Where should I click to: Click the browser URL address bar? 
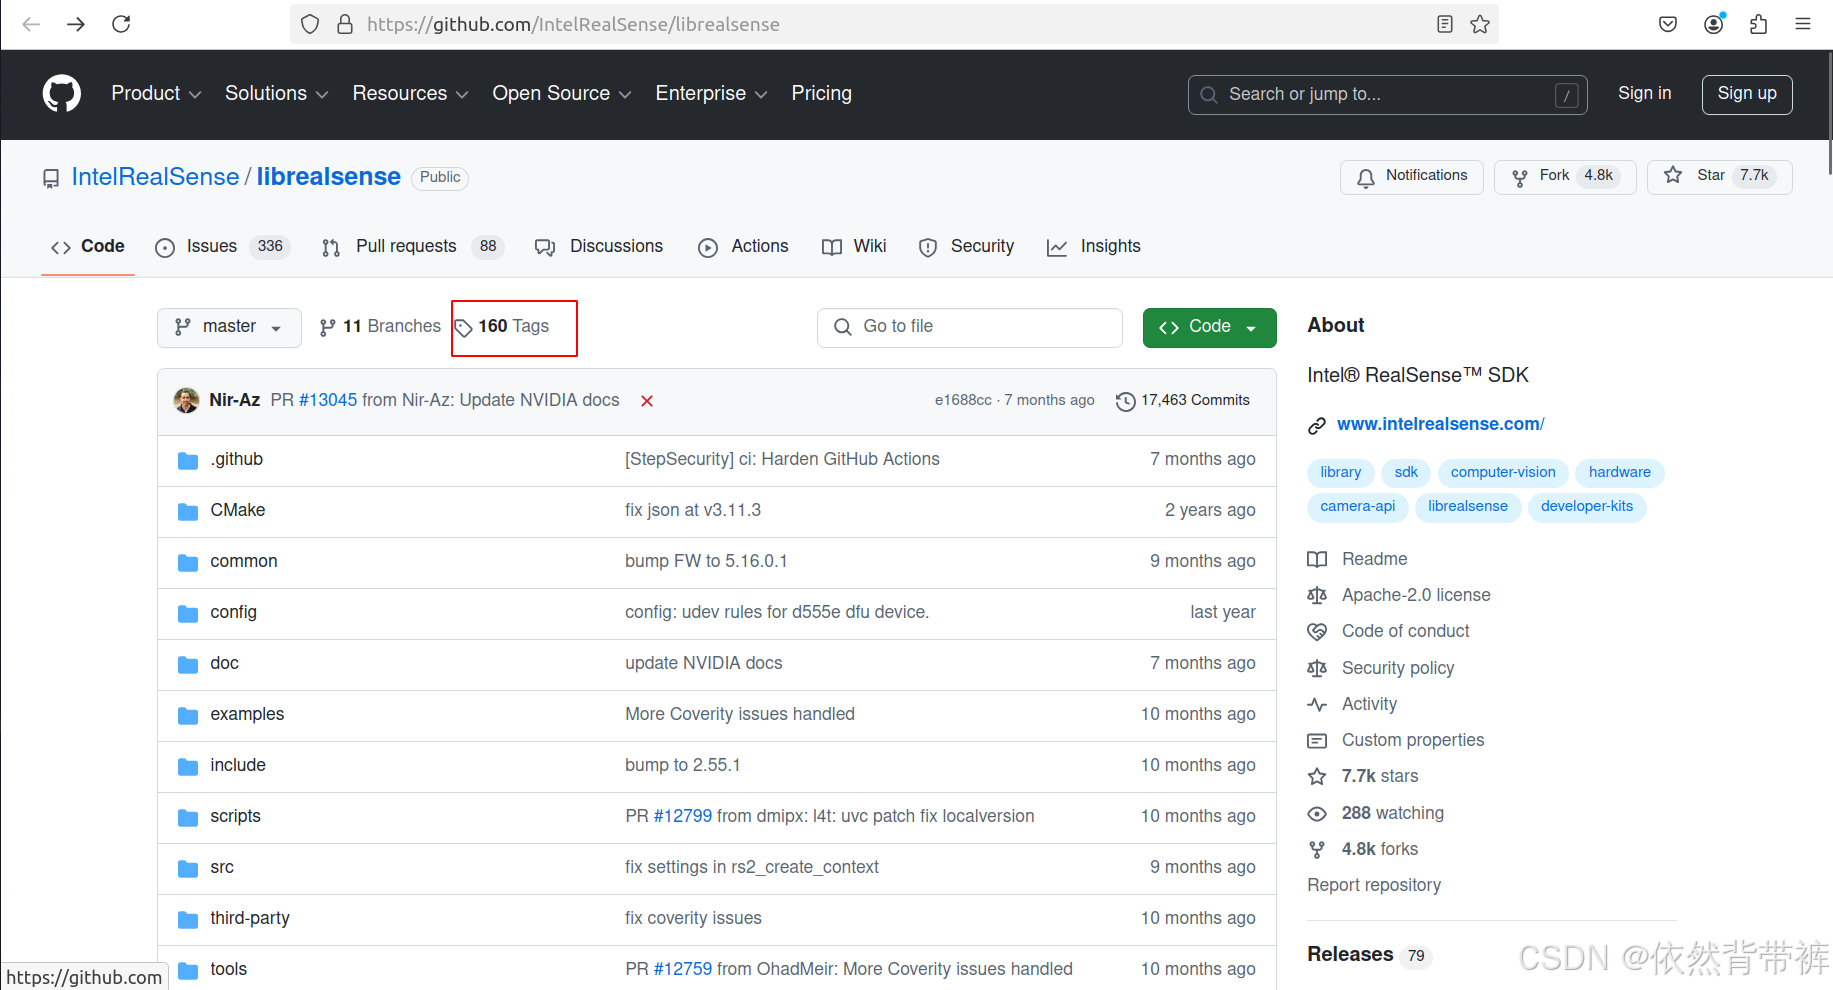coord(894,24)
